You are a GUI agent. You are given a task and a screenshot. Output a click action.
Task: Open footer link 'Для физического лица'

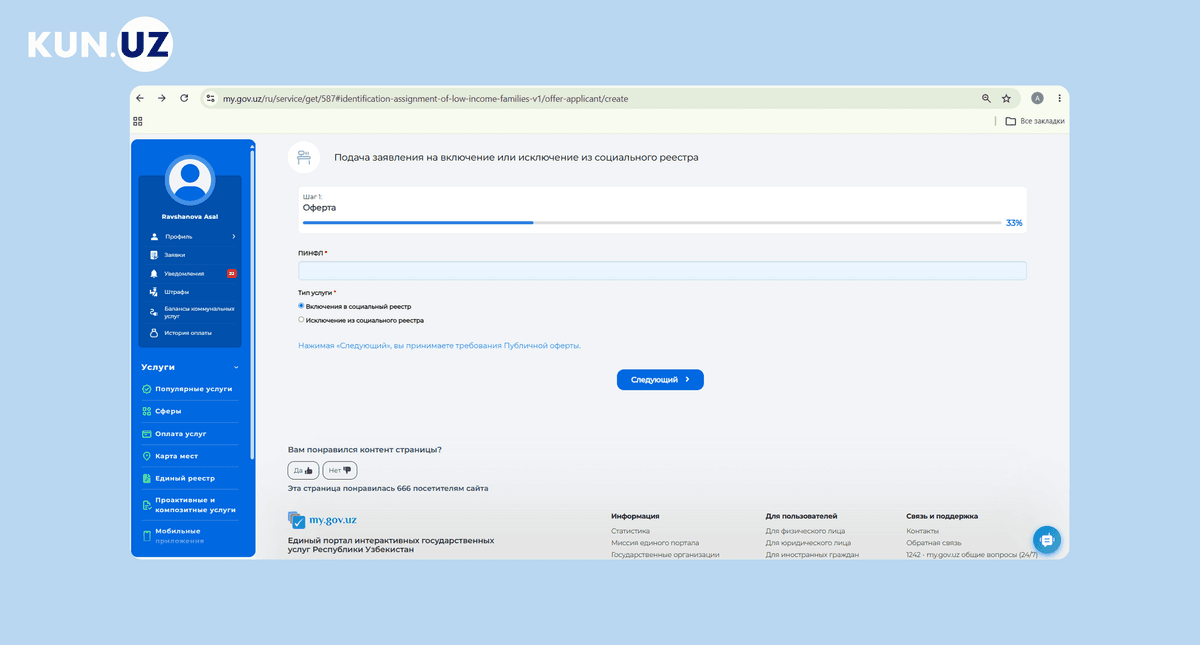(x=805, y=531)
